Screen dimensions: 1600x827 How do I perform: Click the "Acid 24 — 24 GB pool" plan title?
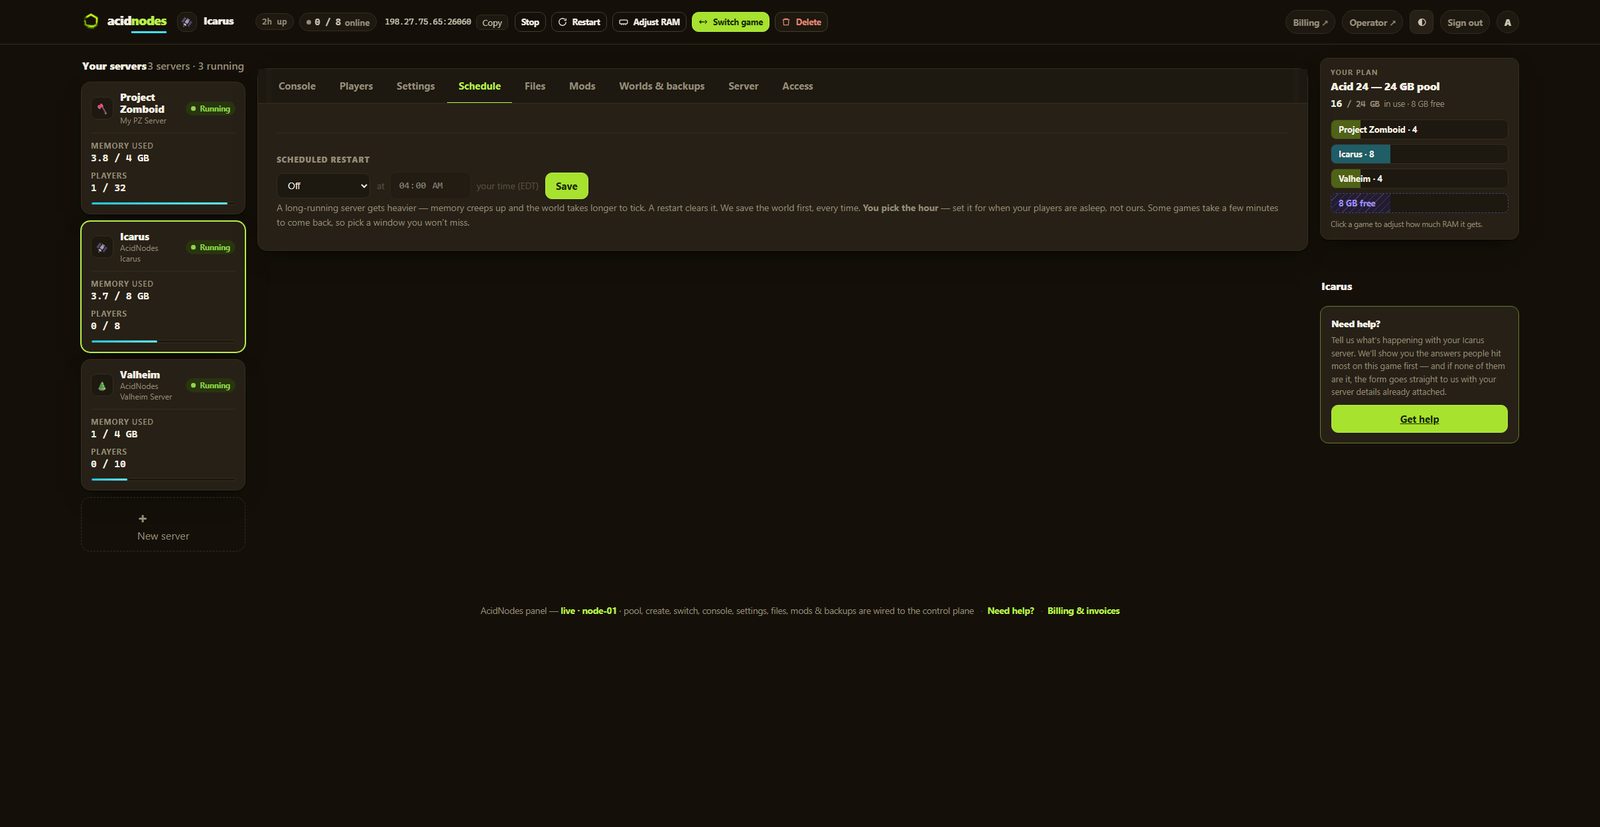point(1385,87)
